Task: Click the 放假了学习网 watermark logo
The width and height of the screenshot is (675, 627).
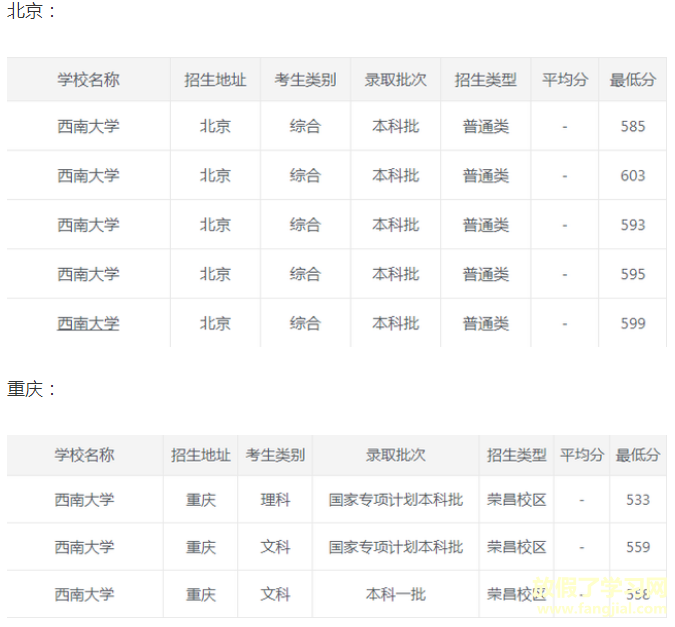Action: point(601,595)
